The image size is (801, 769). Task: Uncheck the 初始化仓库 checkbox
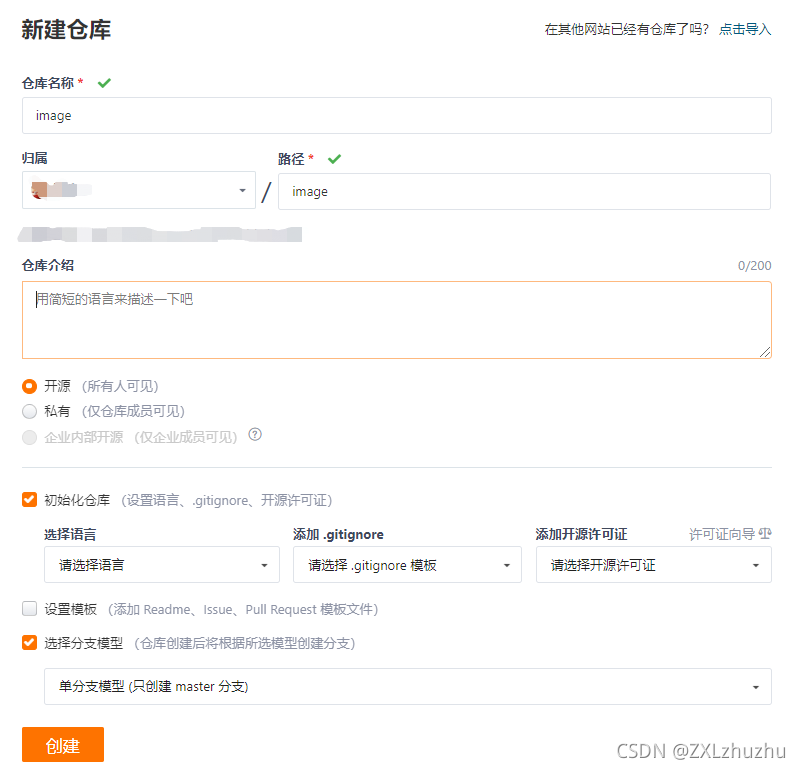pyautogui.click(x=30, y=499)
